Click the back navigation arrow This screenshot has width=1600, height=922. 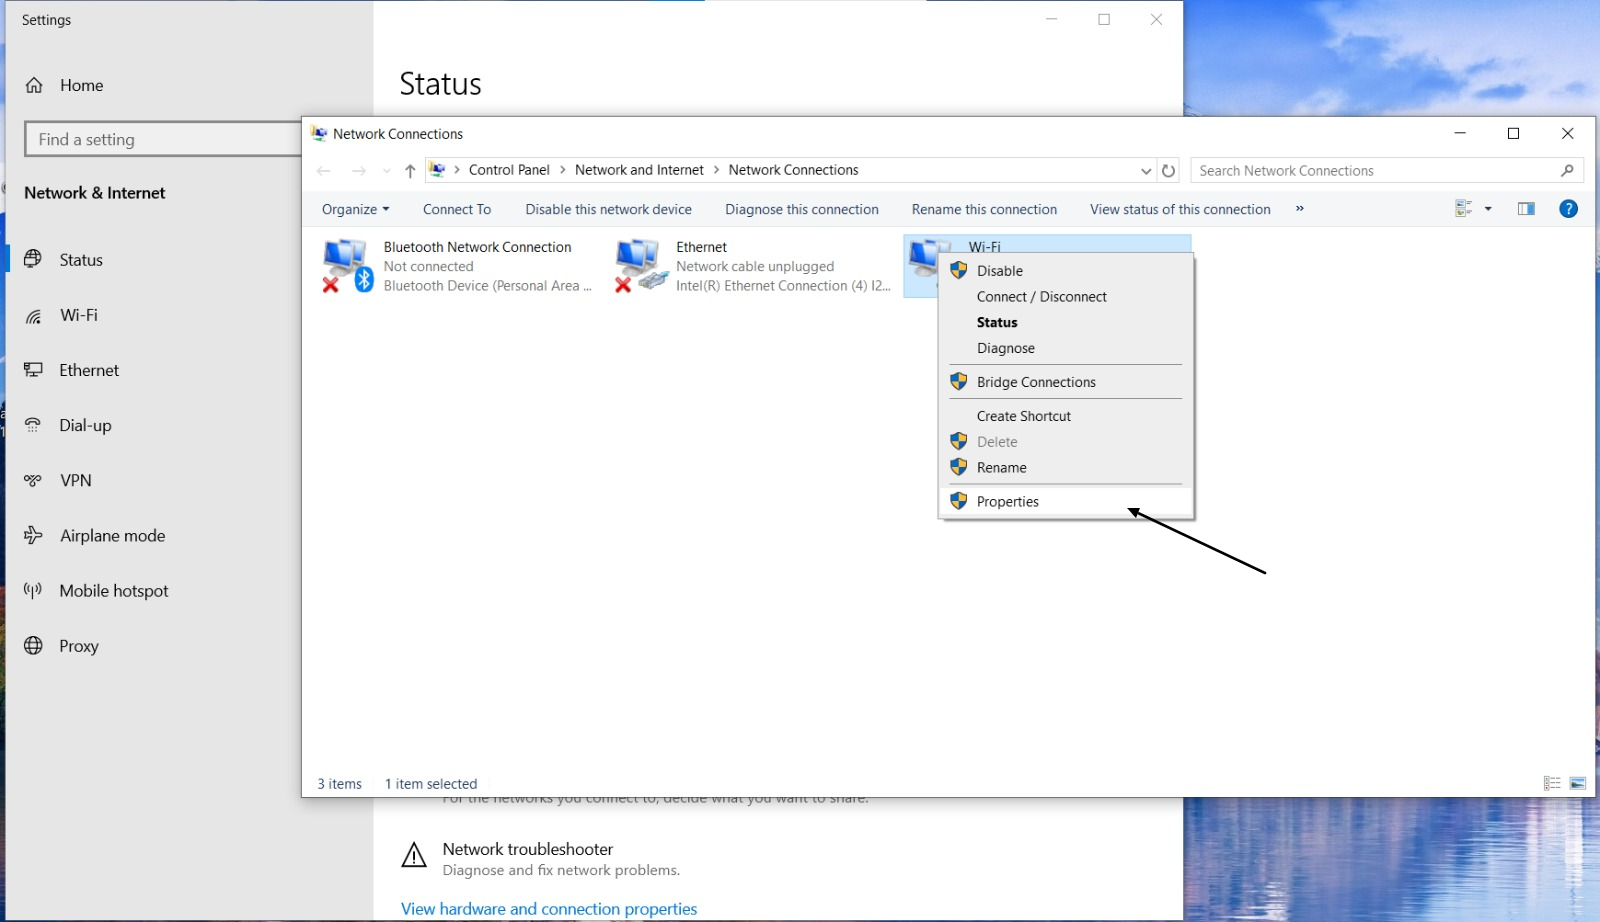(324, 170)
